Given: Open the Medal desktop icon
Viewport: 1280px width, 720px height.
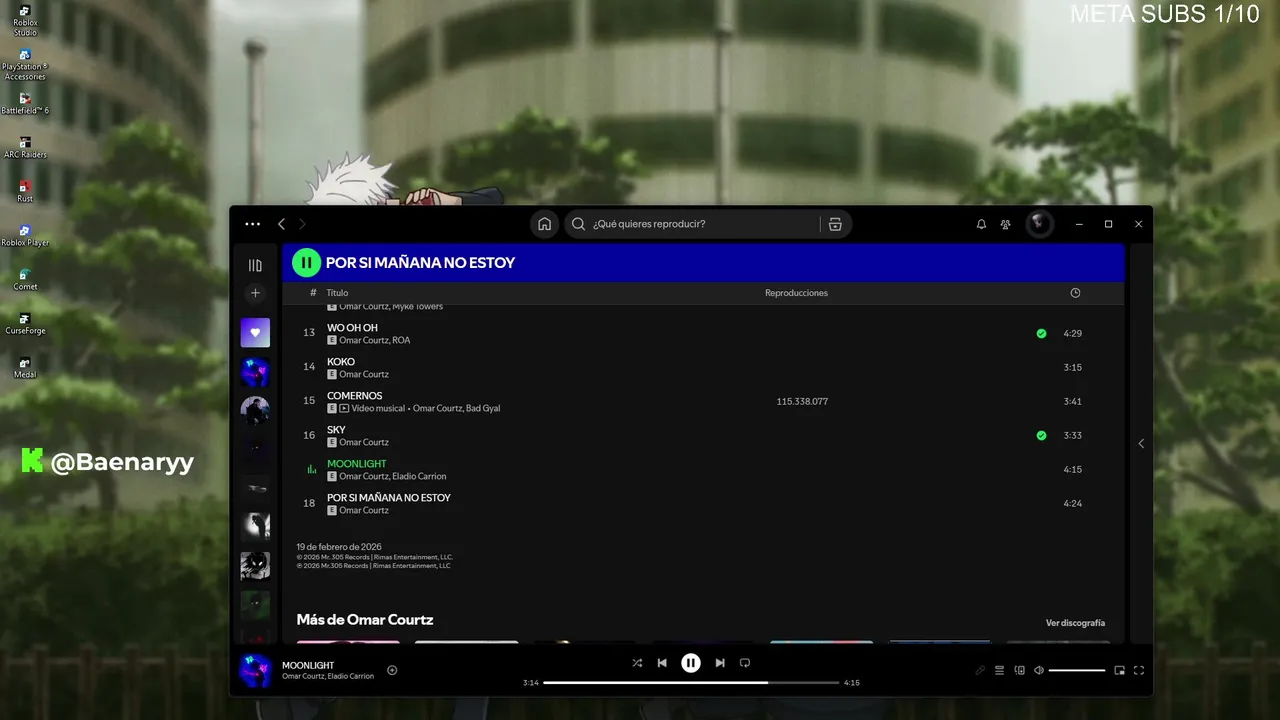Looking at the screenshot, I should pos(25,367).
